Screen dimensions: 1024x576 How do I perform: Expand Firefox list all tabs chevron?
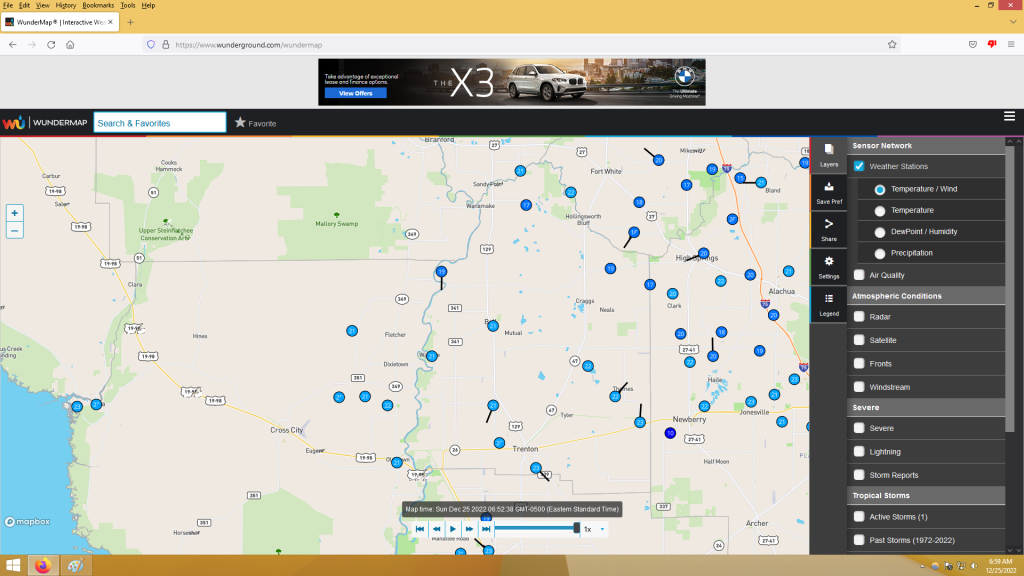[x=1013, y=22]
